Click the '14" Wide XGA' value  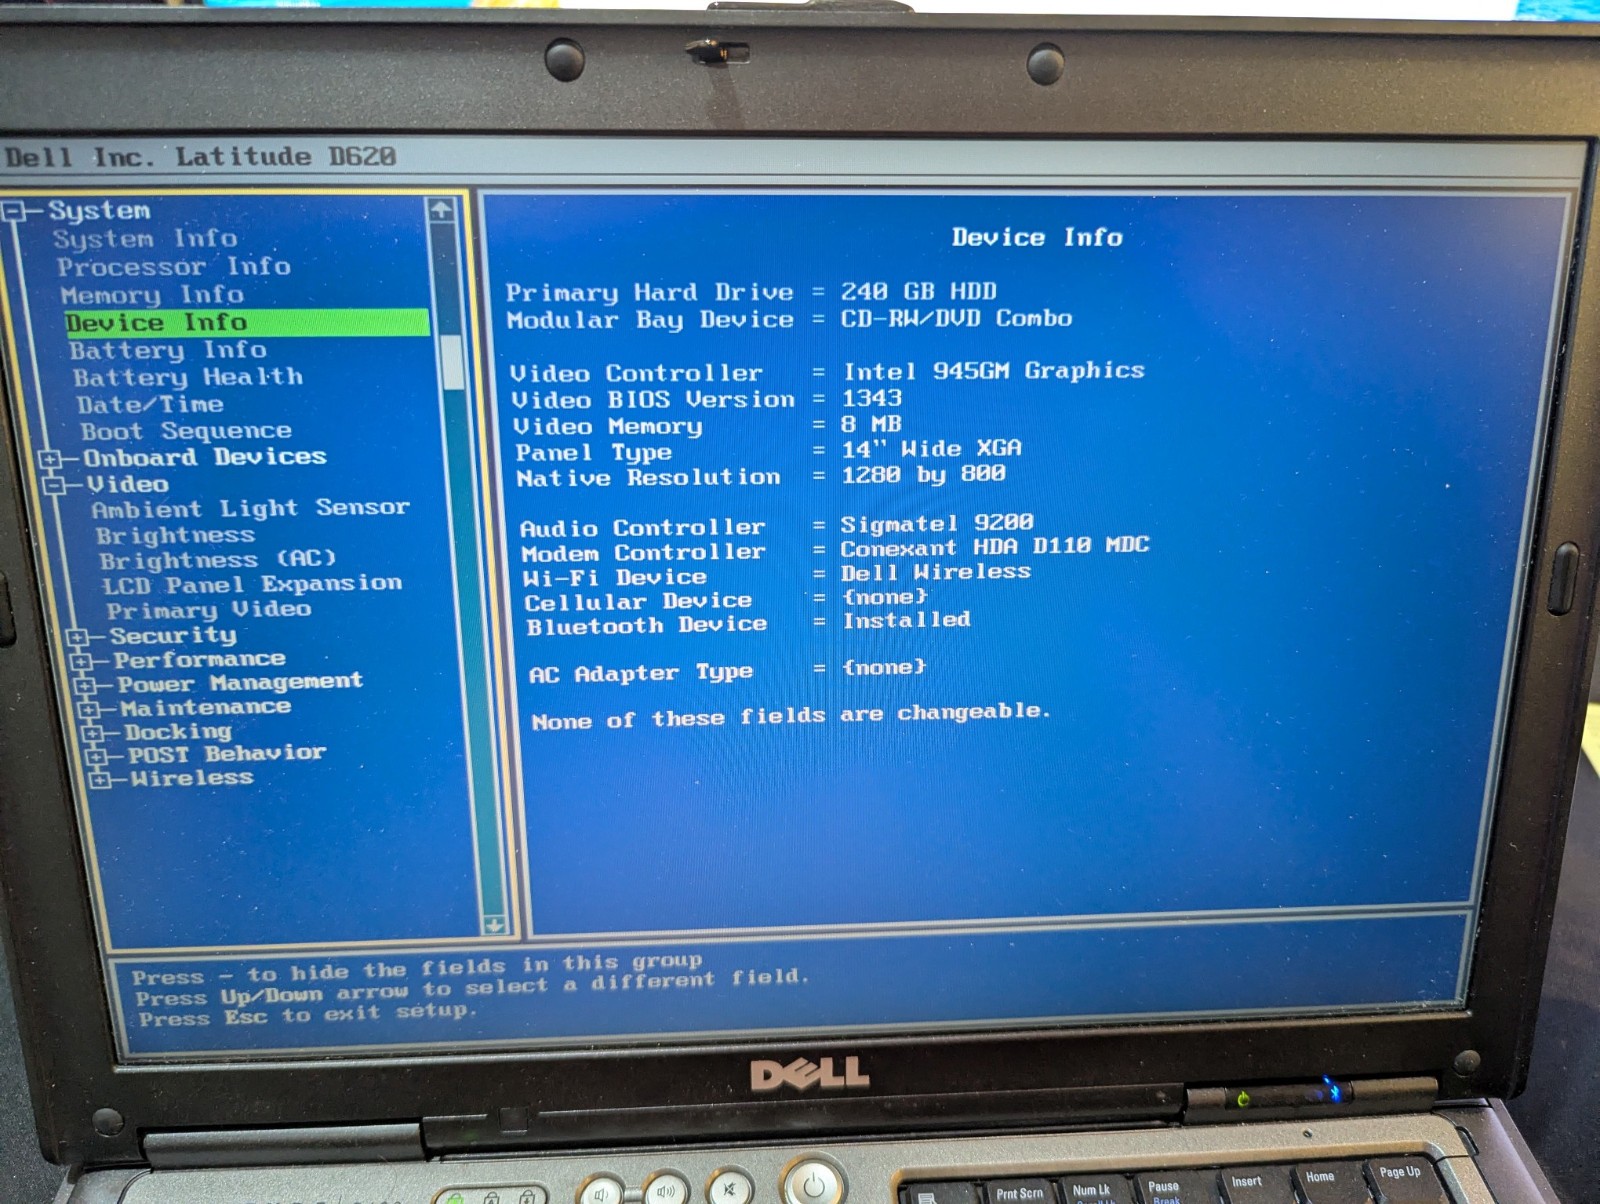pyautogui.click(x=932, y=449)
